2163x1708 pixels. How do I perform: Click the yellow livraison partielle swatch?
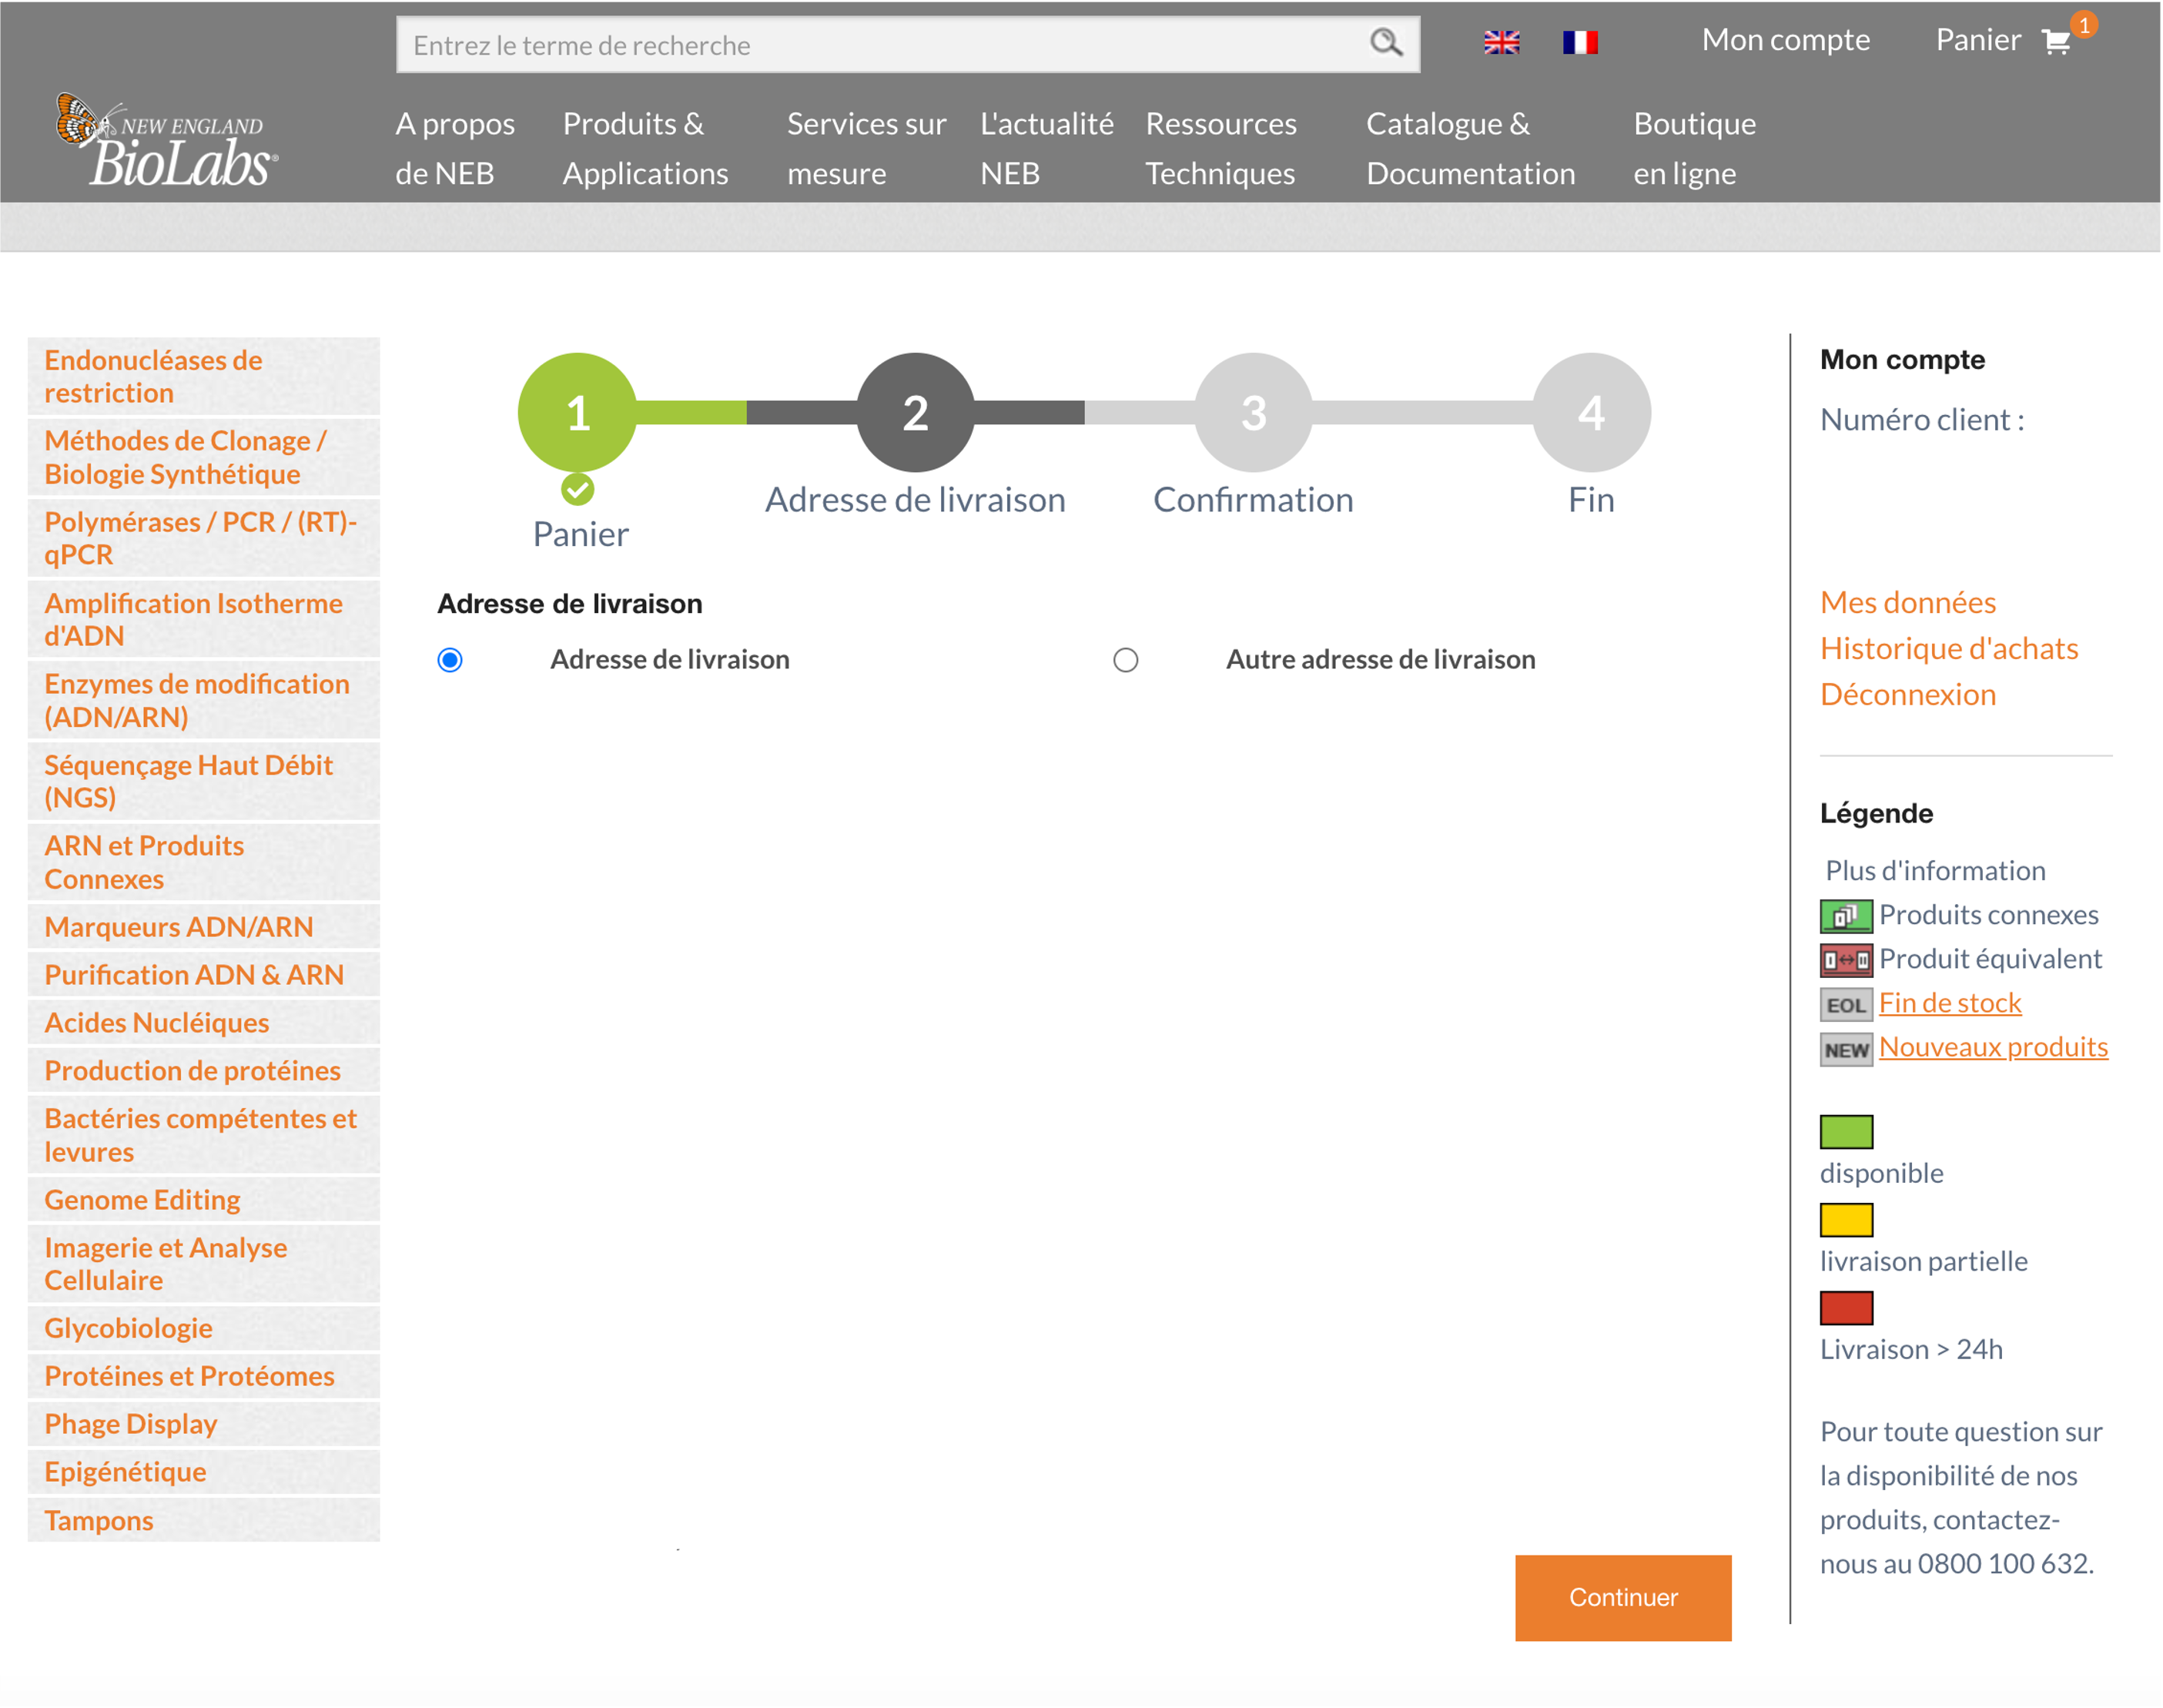pos(1845,1220)
